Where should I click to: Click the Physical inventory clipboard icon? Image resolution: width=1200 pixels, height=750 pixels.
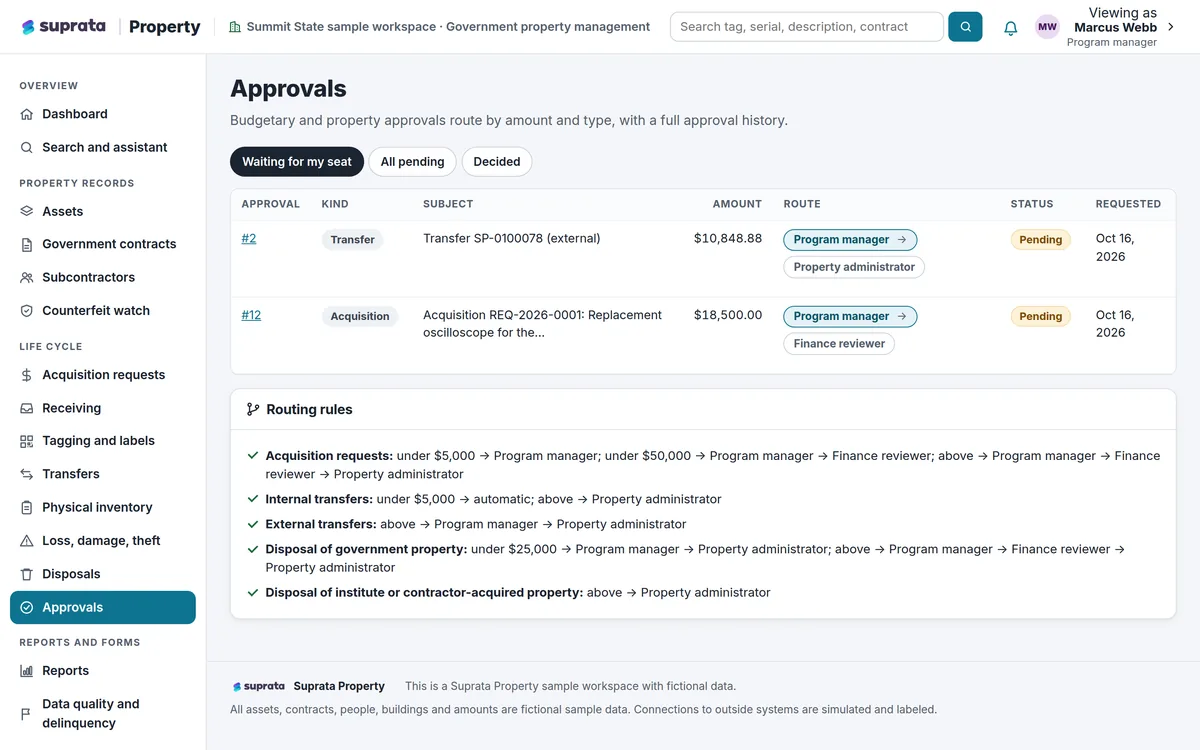pos(27,507)
